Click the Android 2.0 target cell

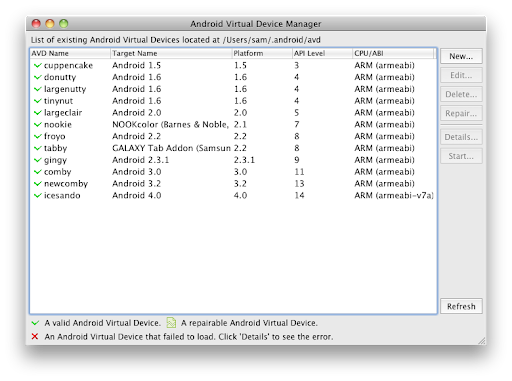(x=137, y=113)
